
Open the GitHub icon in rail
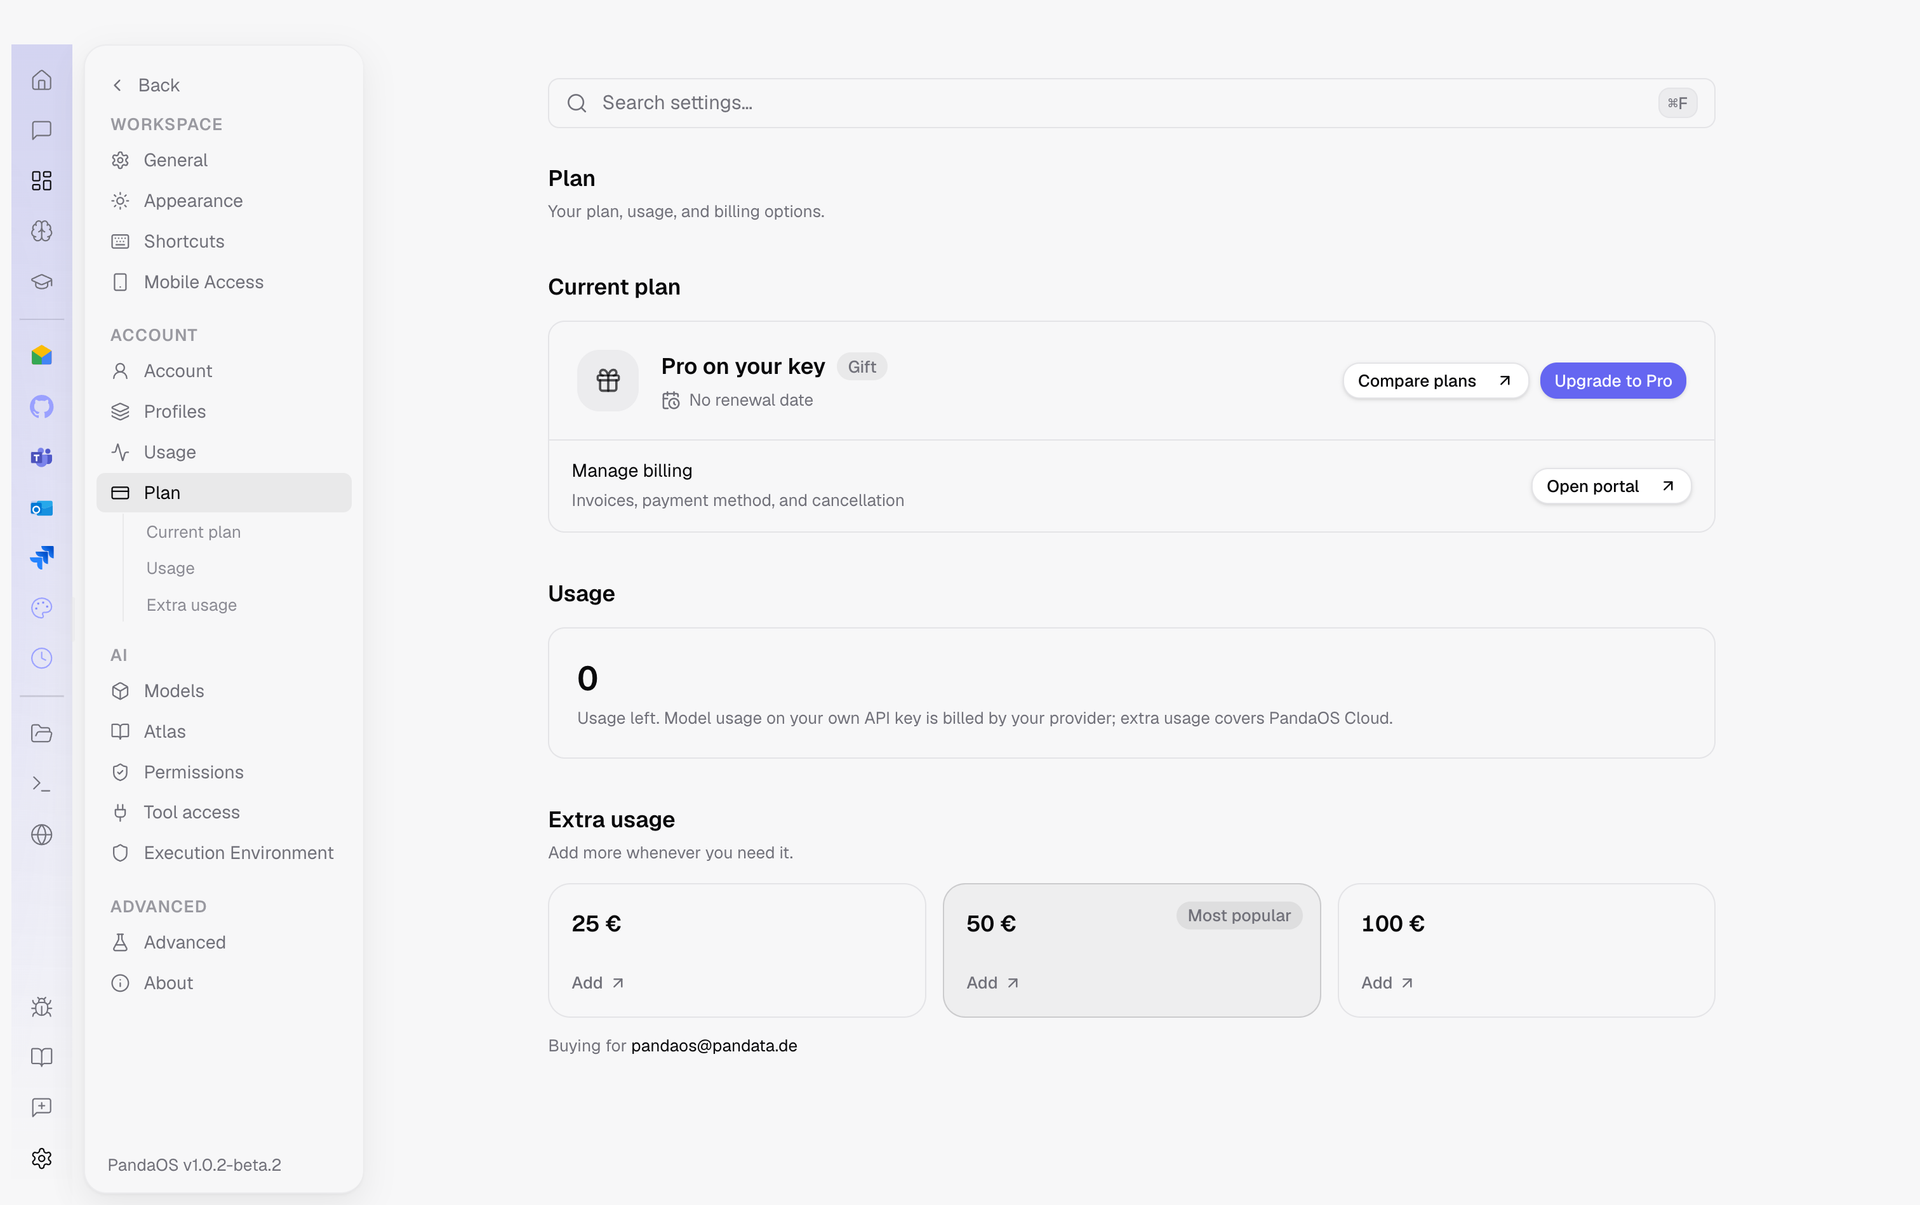pyautogui.click(x=41, y=407)
